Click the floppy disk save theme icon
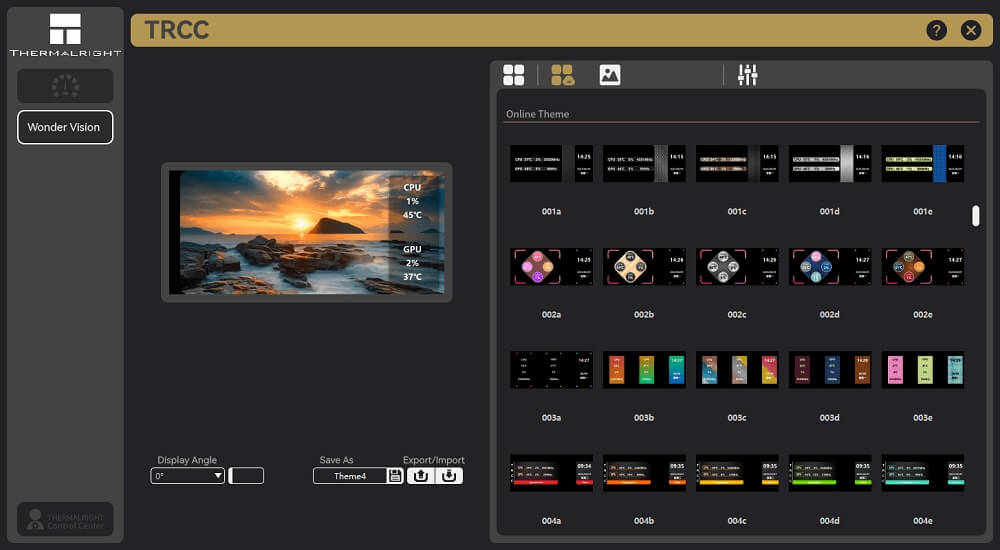 pos(395,476)
